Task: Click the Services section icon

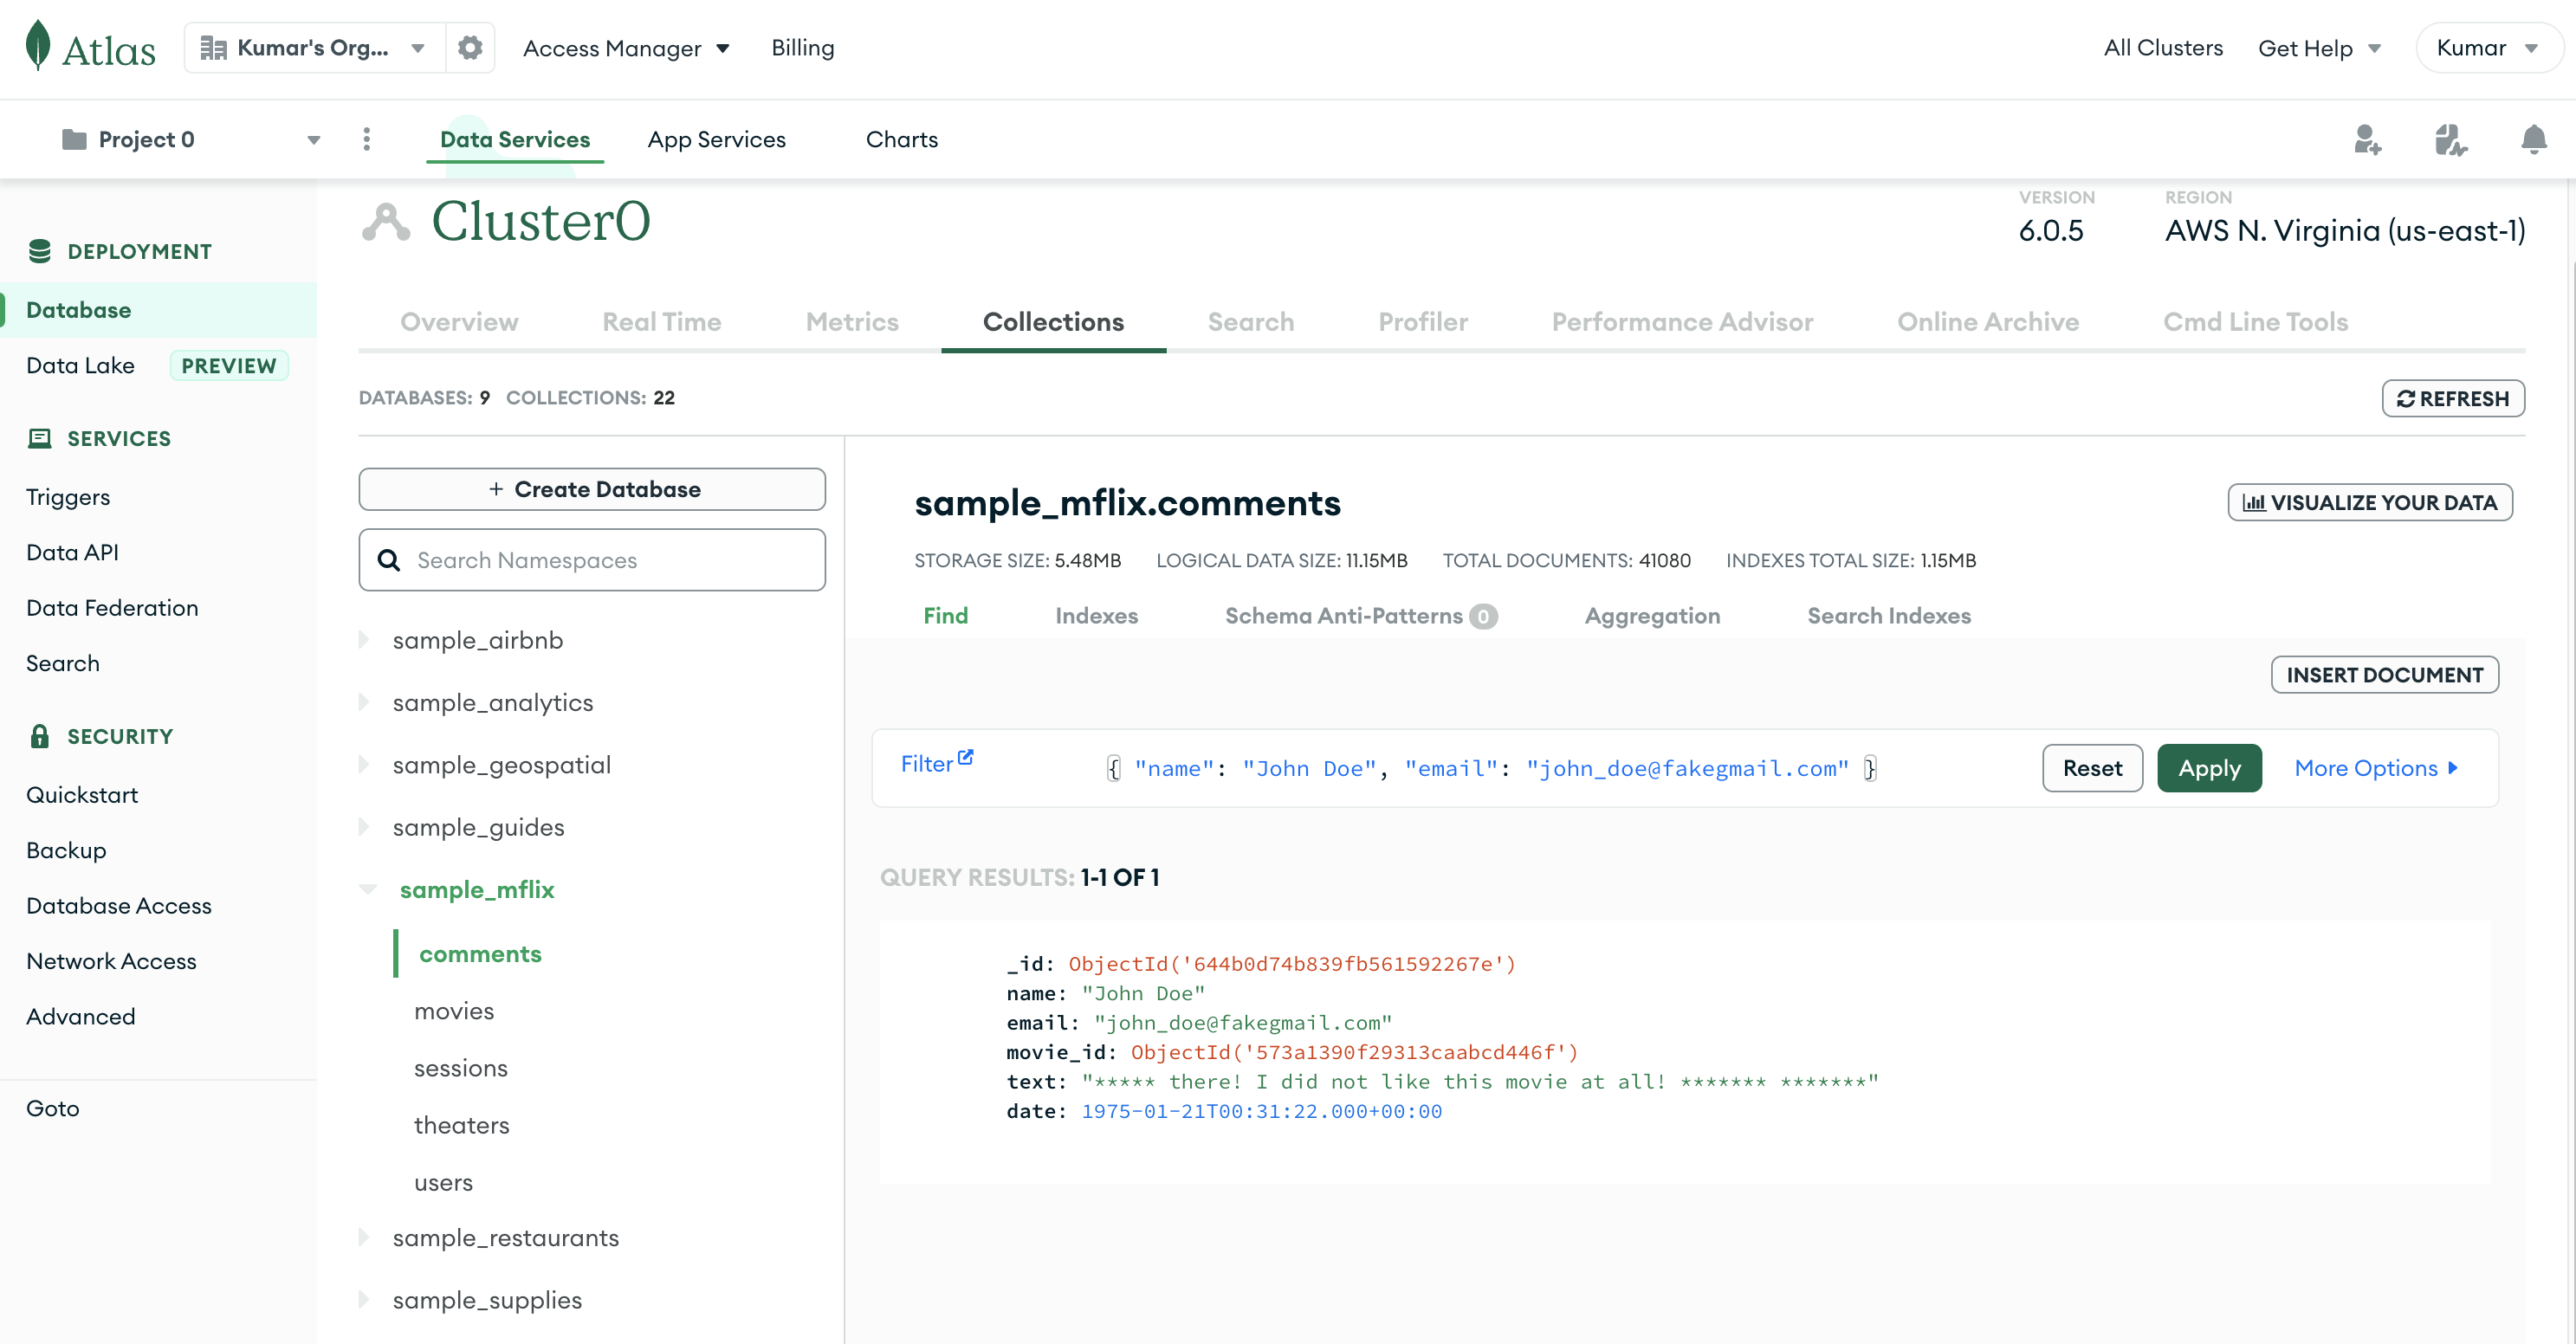Action: click(x=40, y=438)
